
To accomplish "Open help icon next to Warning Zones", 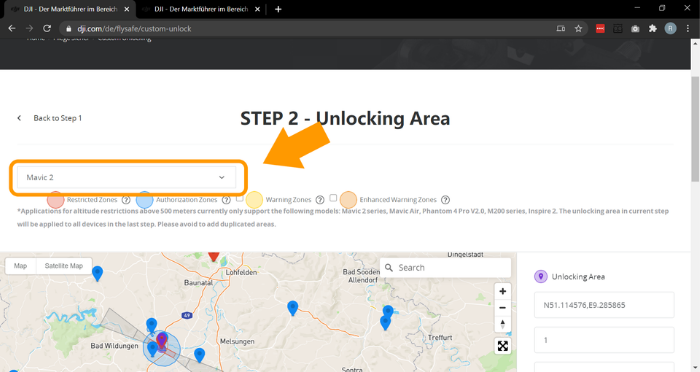I will [x=320, y=200].
